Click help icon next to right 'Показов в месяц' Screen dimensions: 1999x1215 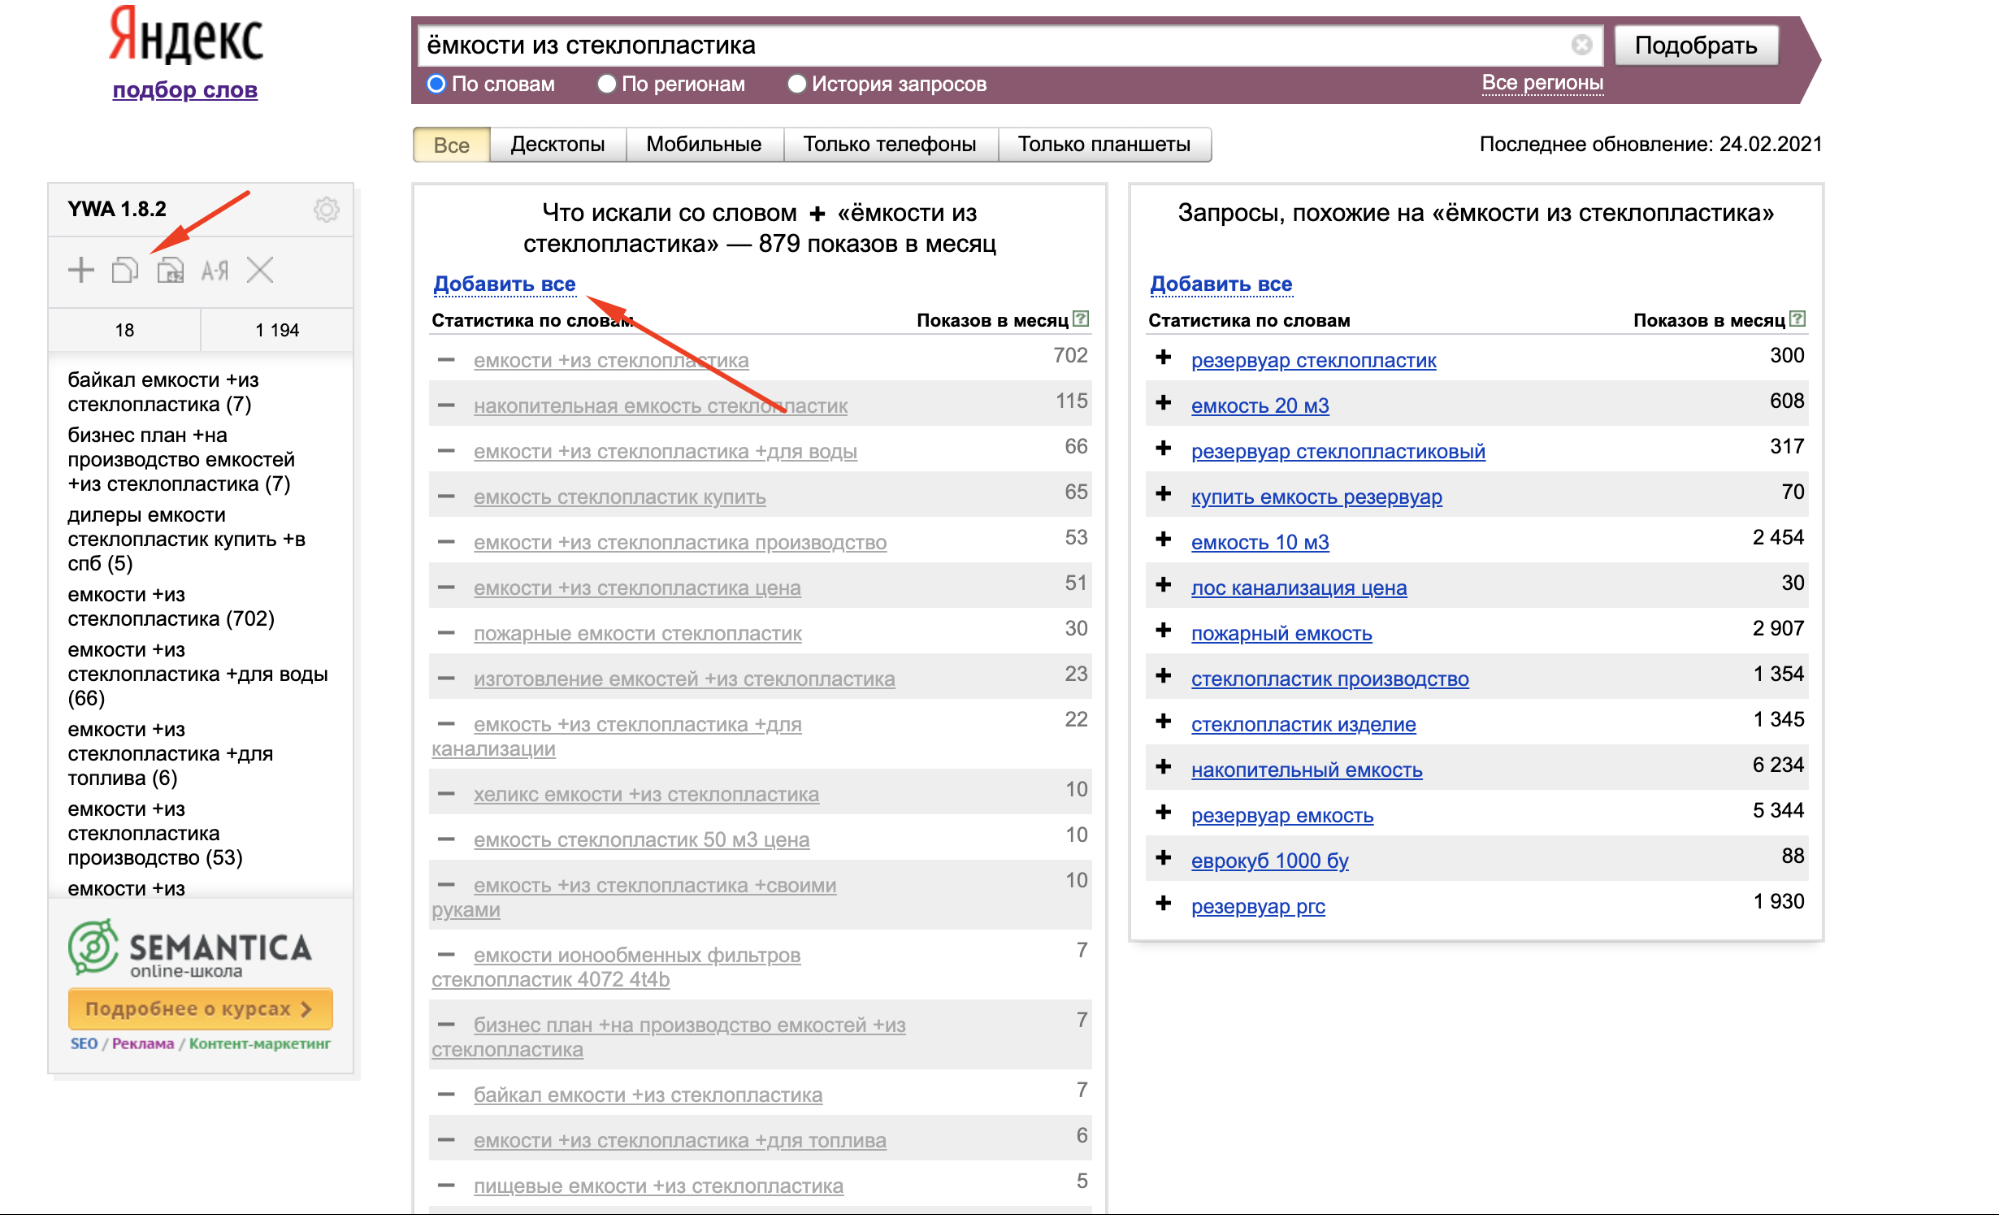[1798, 319]
